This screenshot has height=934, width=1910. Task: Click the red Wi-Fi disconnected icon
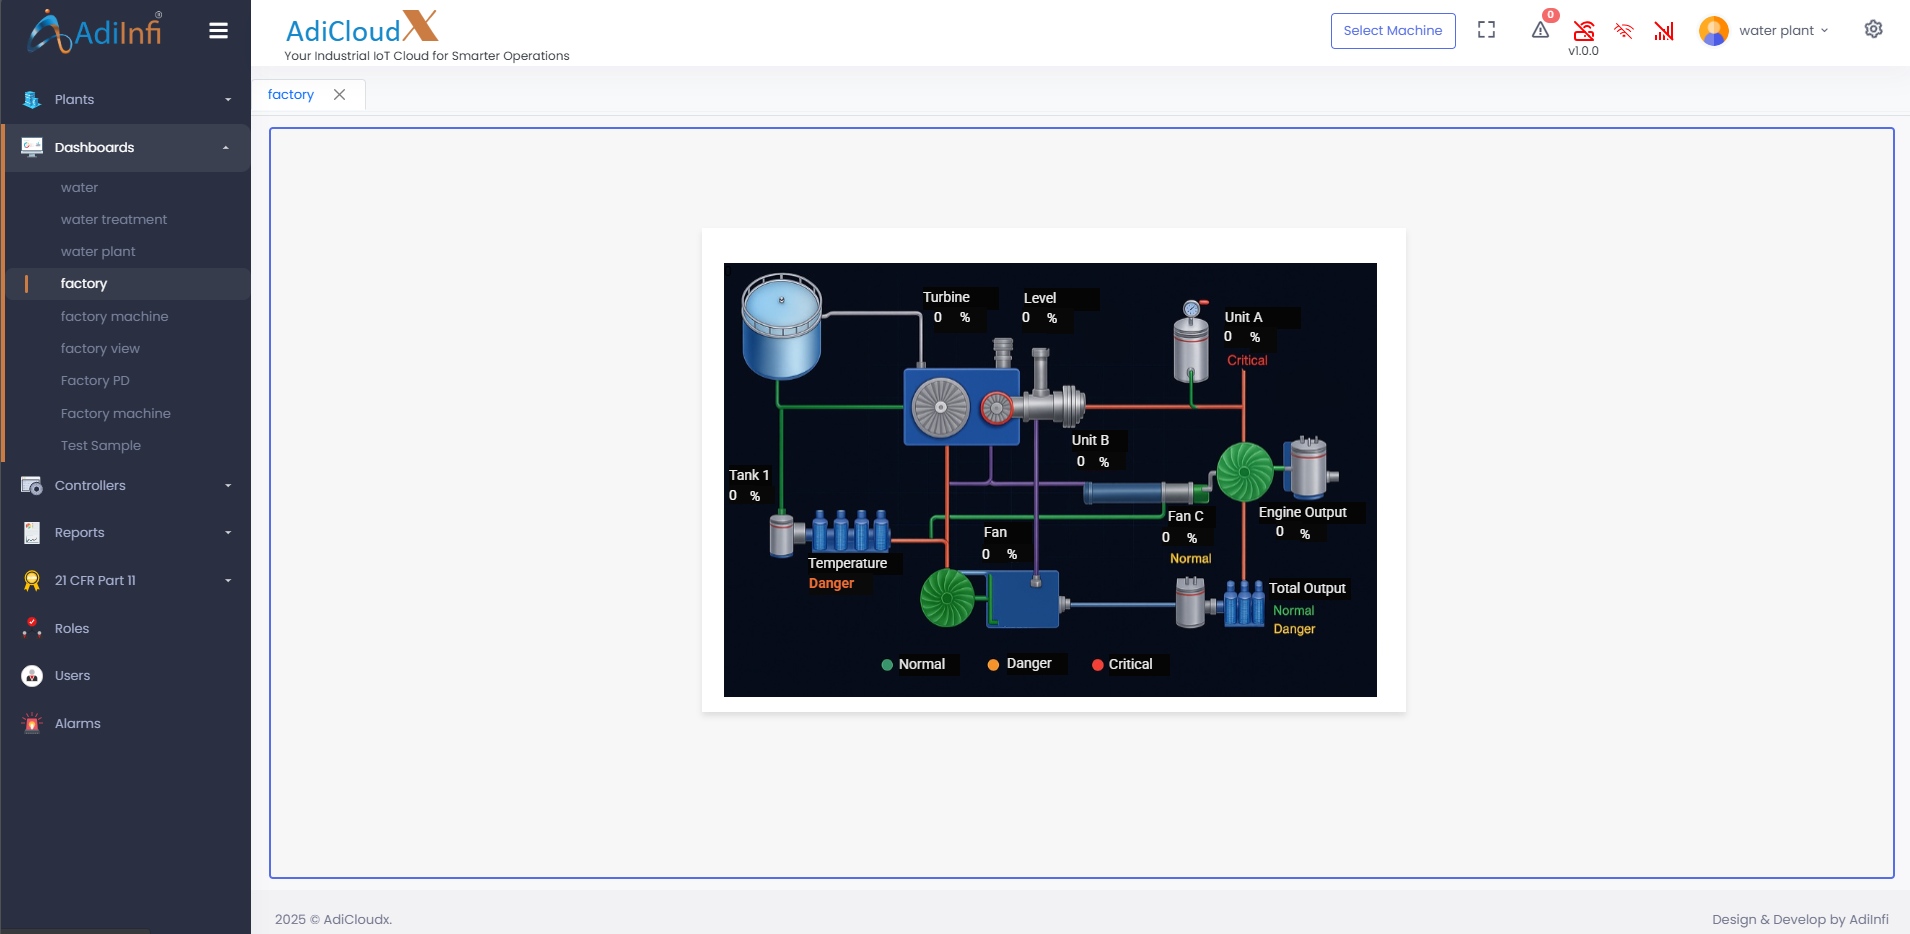1624,31
